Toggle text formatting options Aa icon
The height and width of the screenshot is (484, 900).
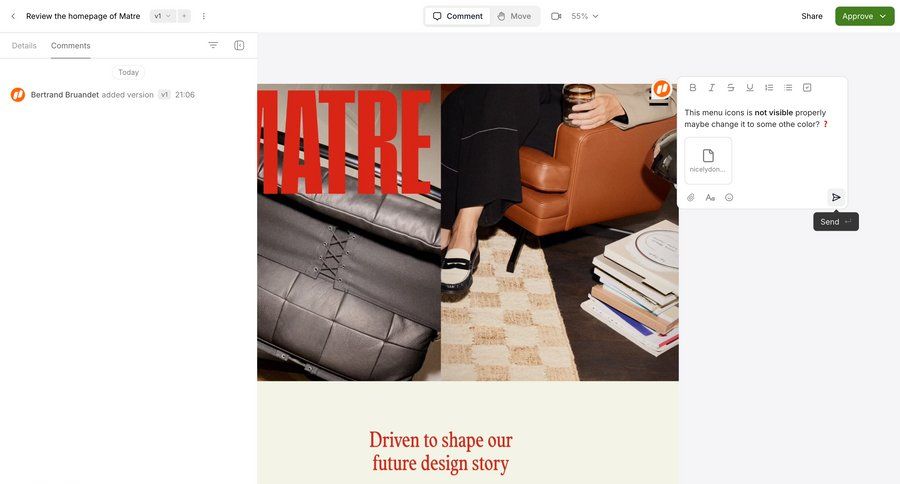(710, 198)
